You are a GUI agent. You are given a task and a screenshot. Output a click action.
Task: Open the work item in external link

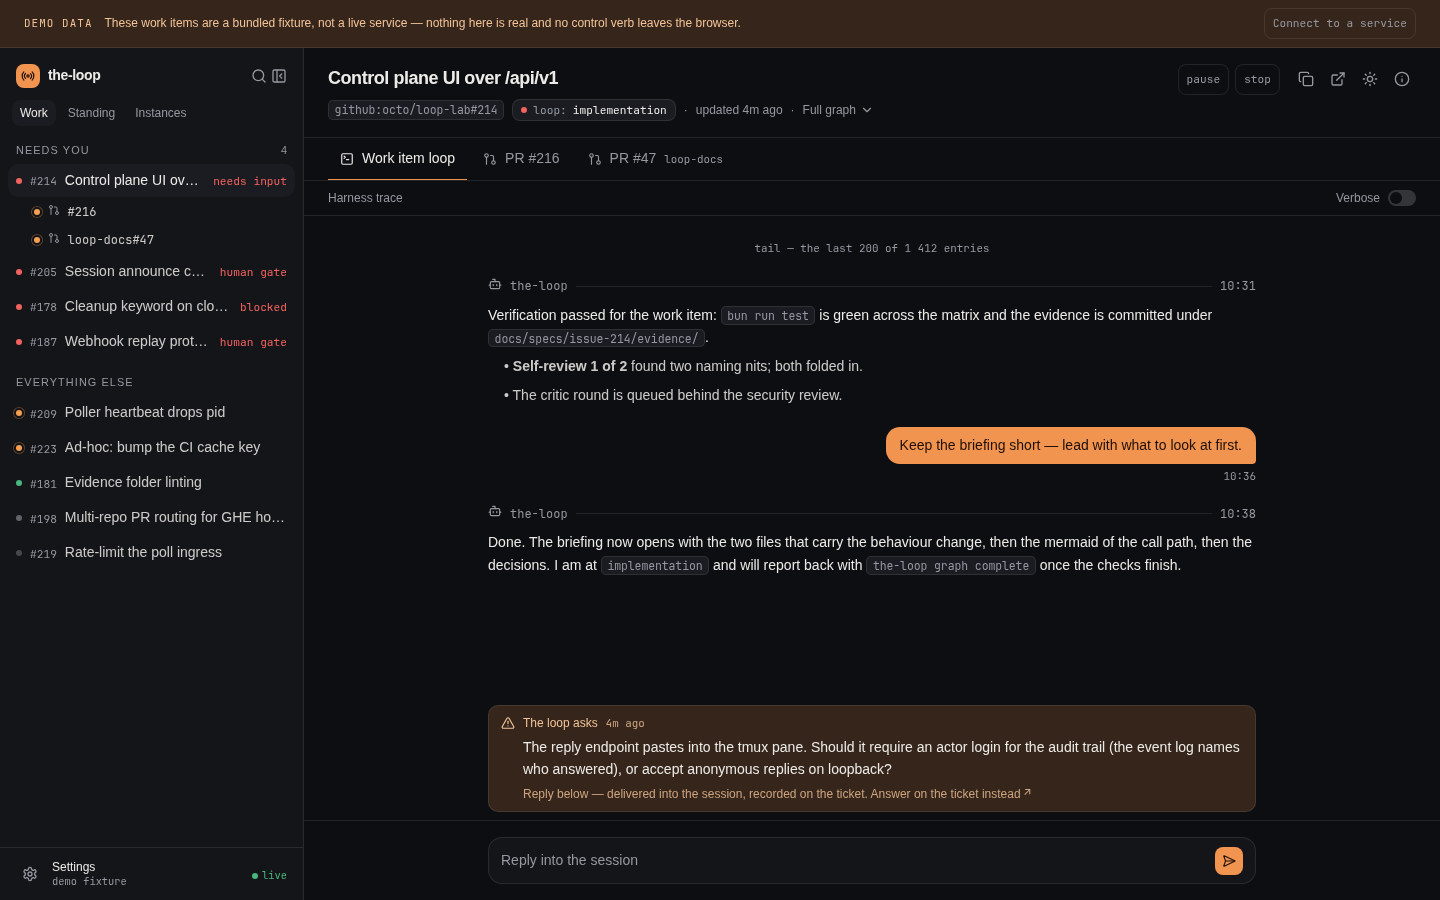pyautogui.click(x=1338, y=79)
